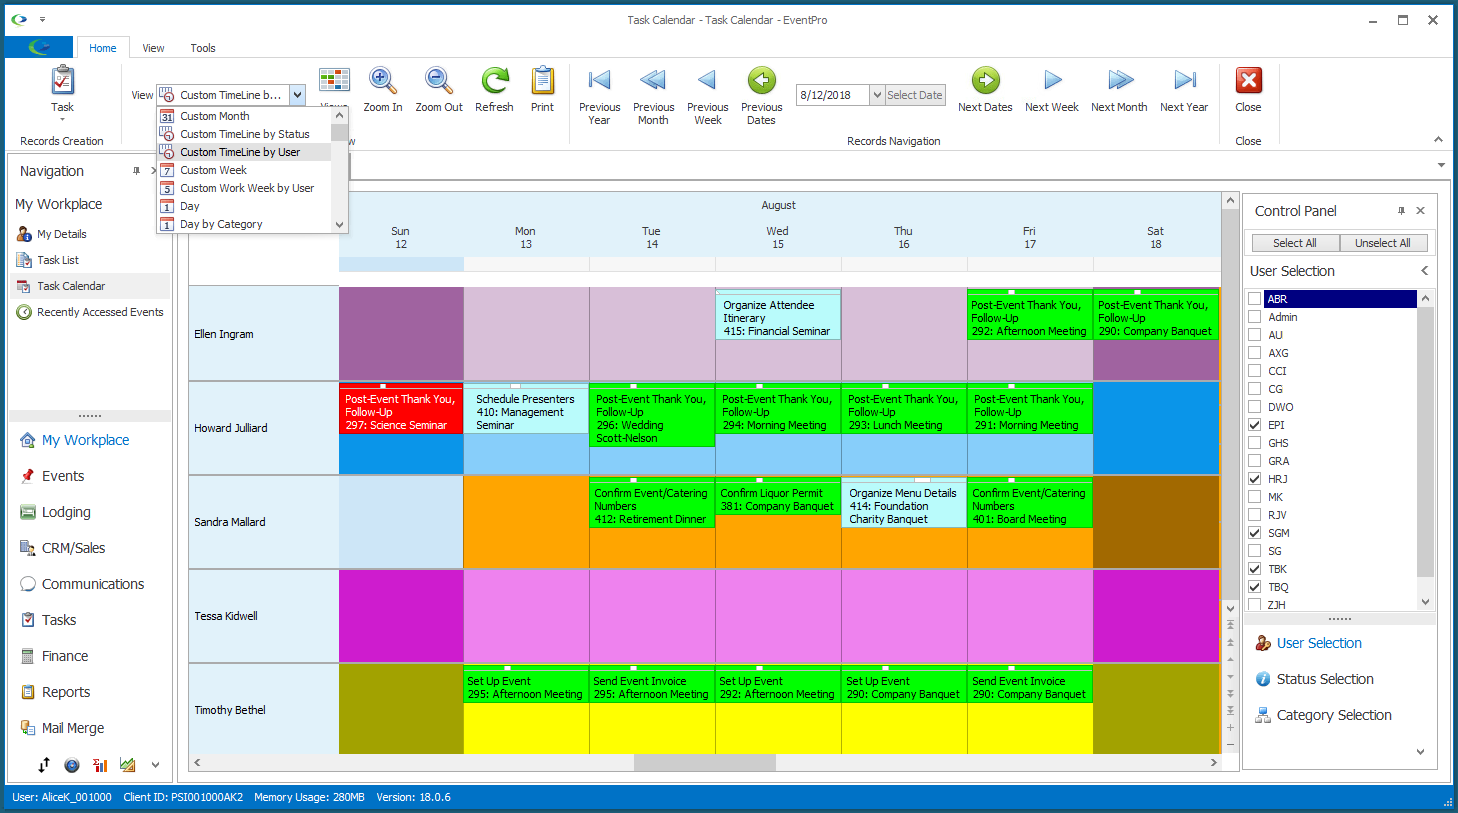Click the horizontal calendar scrollbar thumb
This screenshot has height=813, width=1458.
click(x=705, y=763)
